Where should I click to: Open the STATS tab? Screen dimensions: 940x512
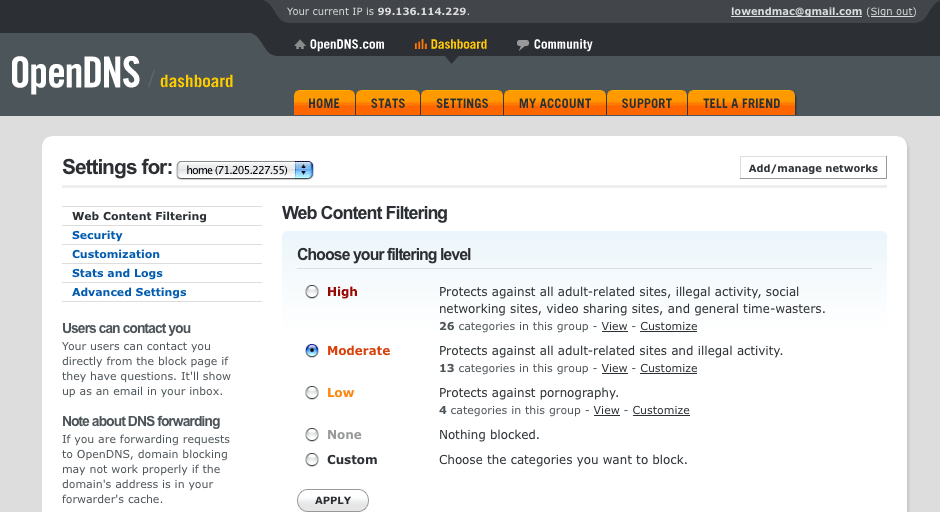point(388,103)
